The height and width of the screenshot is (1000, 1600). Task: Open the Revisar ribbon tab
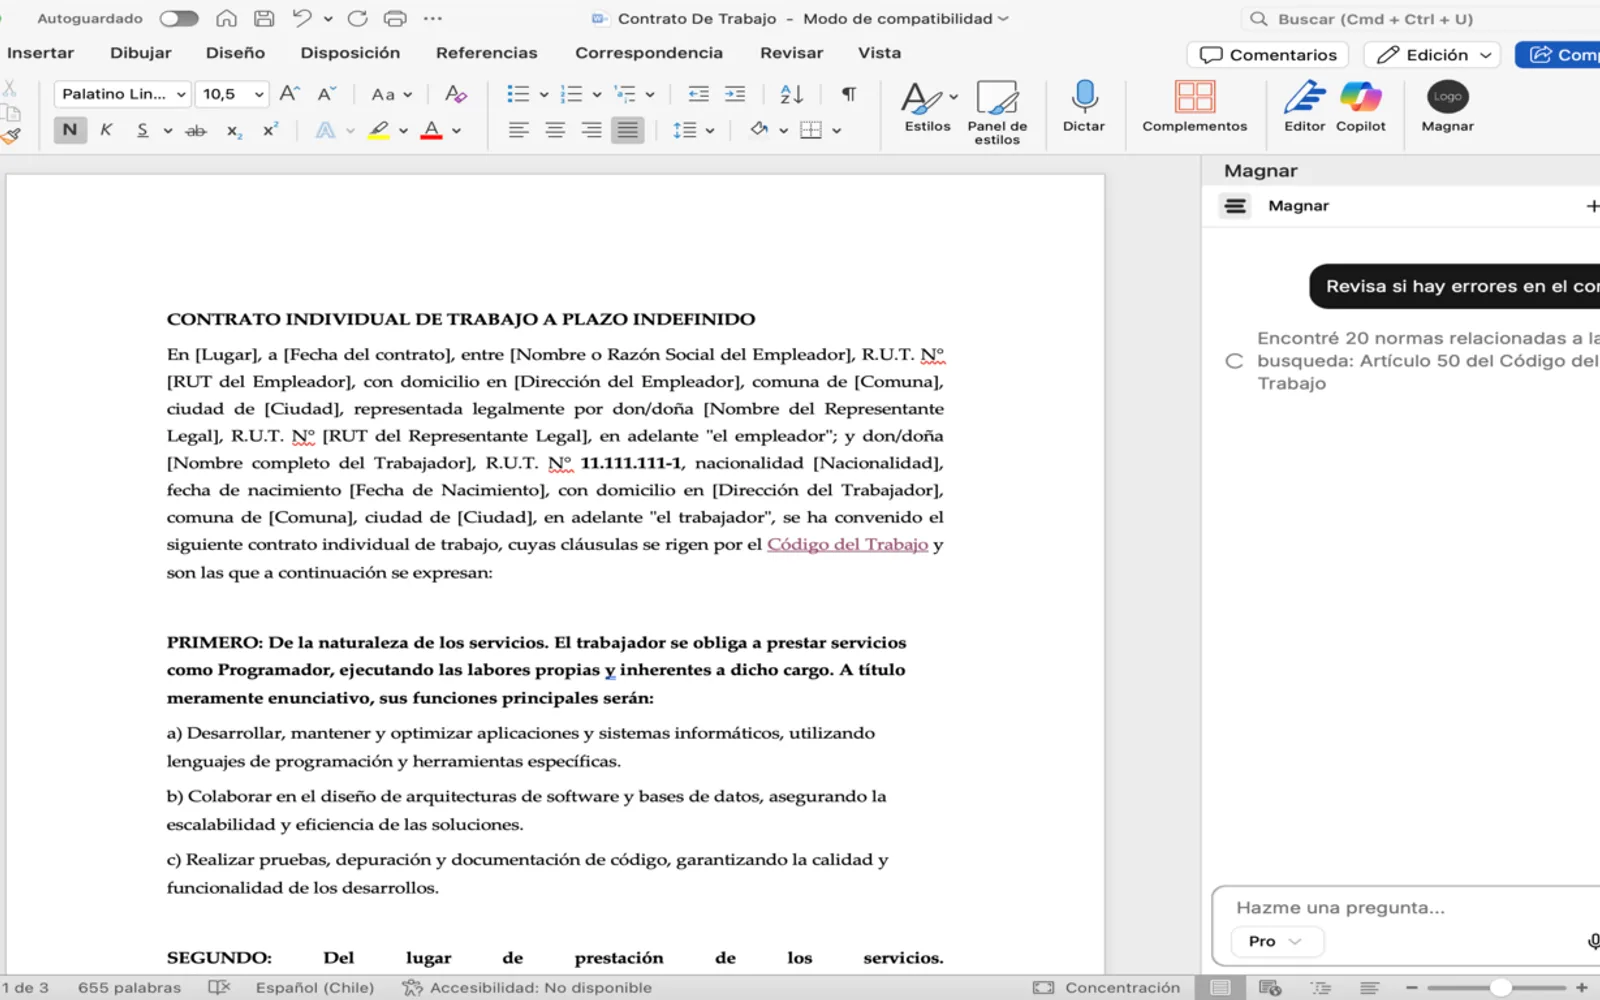coord(791,53)
